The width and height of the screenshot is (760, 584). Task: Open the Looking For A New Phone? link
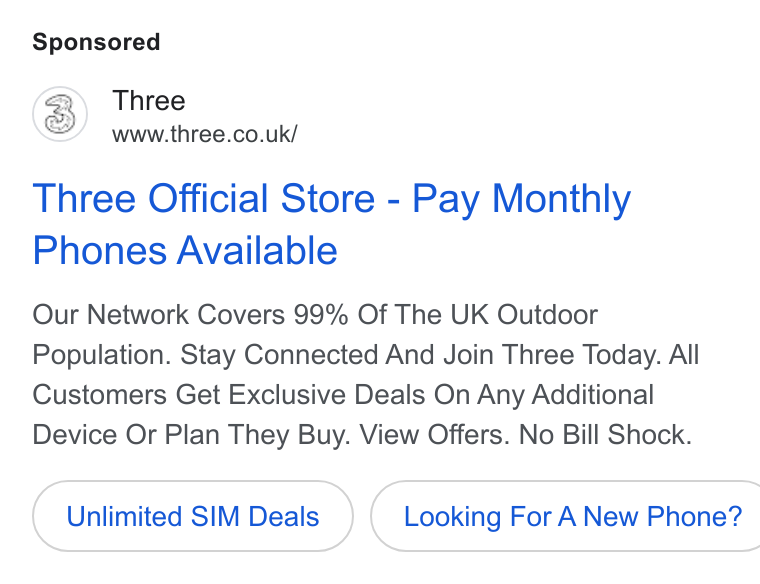pos(566,516)
